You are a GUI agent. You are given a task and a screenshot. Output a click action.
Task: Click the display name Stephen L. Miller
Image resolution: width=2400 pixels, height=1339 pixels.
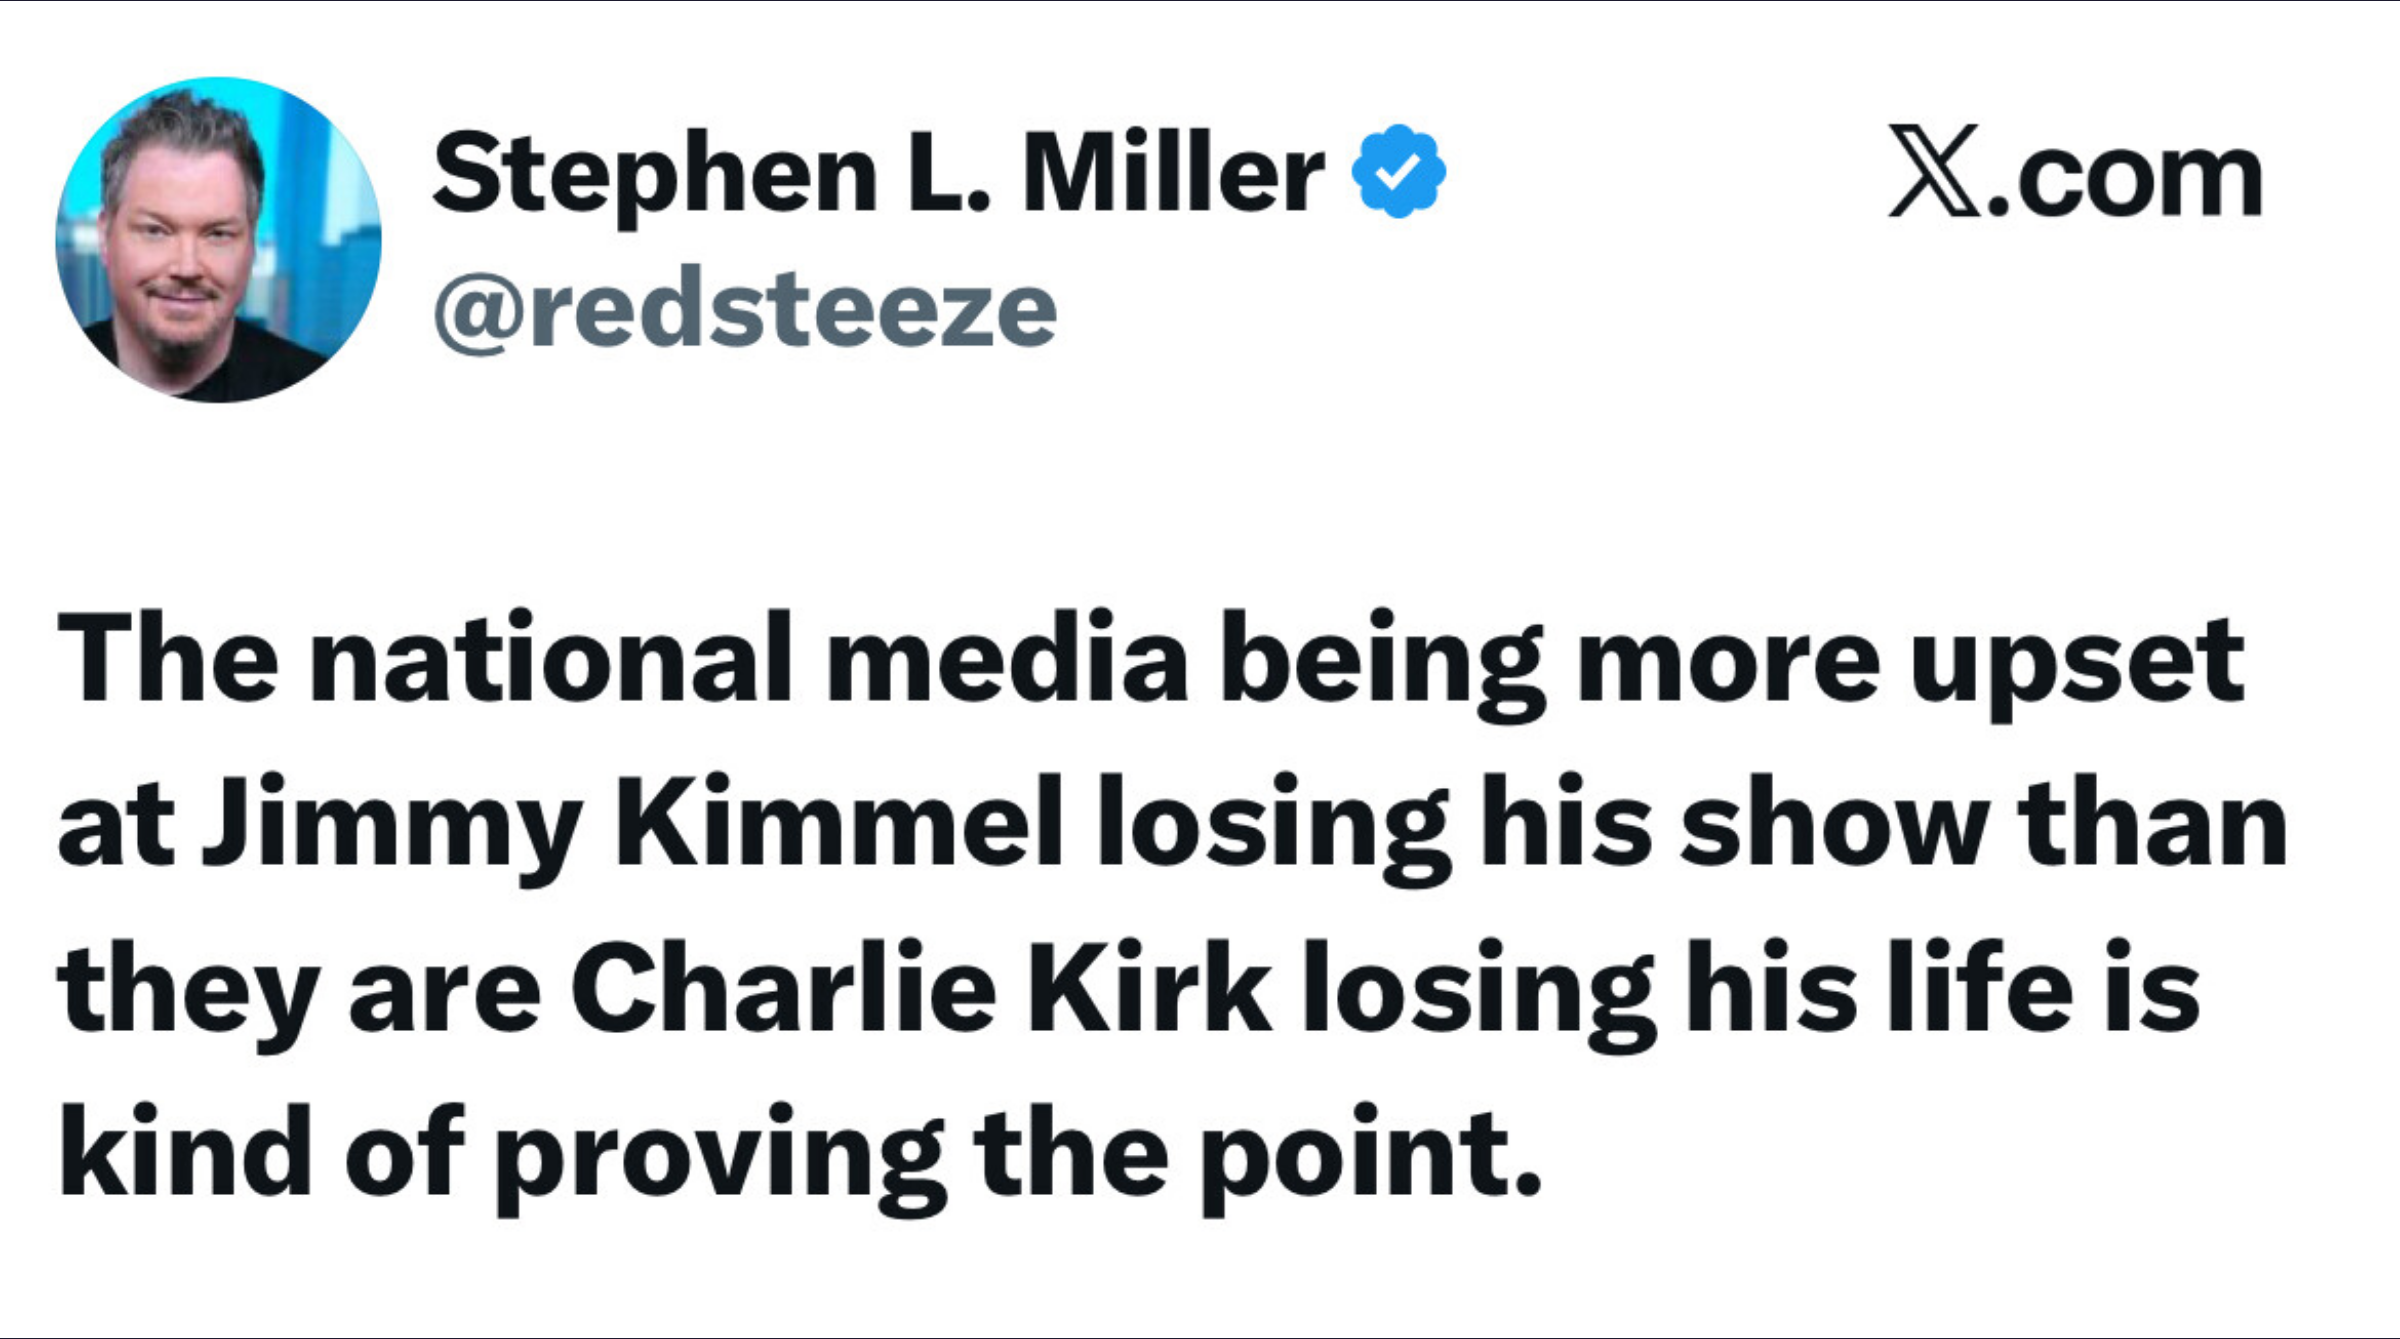[878, 173]
